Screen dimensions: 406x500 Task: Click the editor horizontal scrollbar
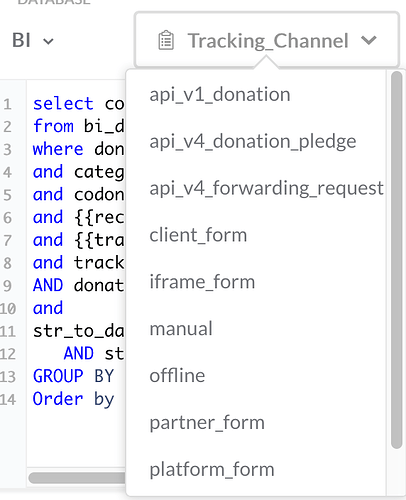(x=77, y=478)
